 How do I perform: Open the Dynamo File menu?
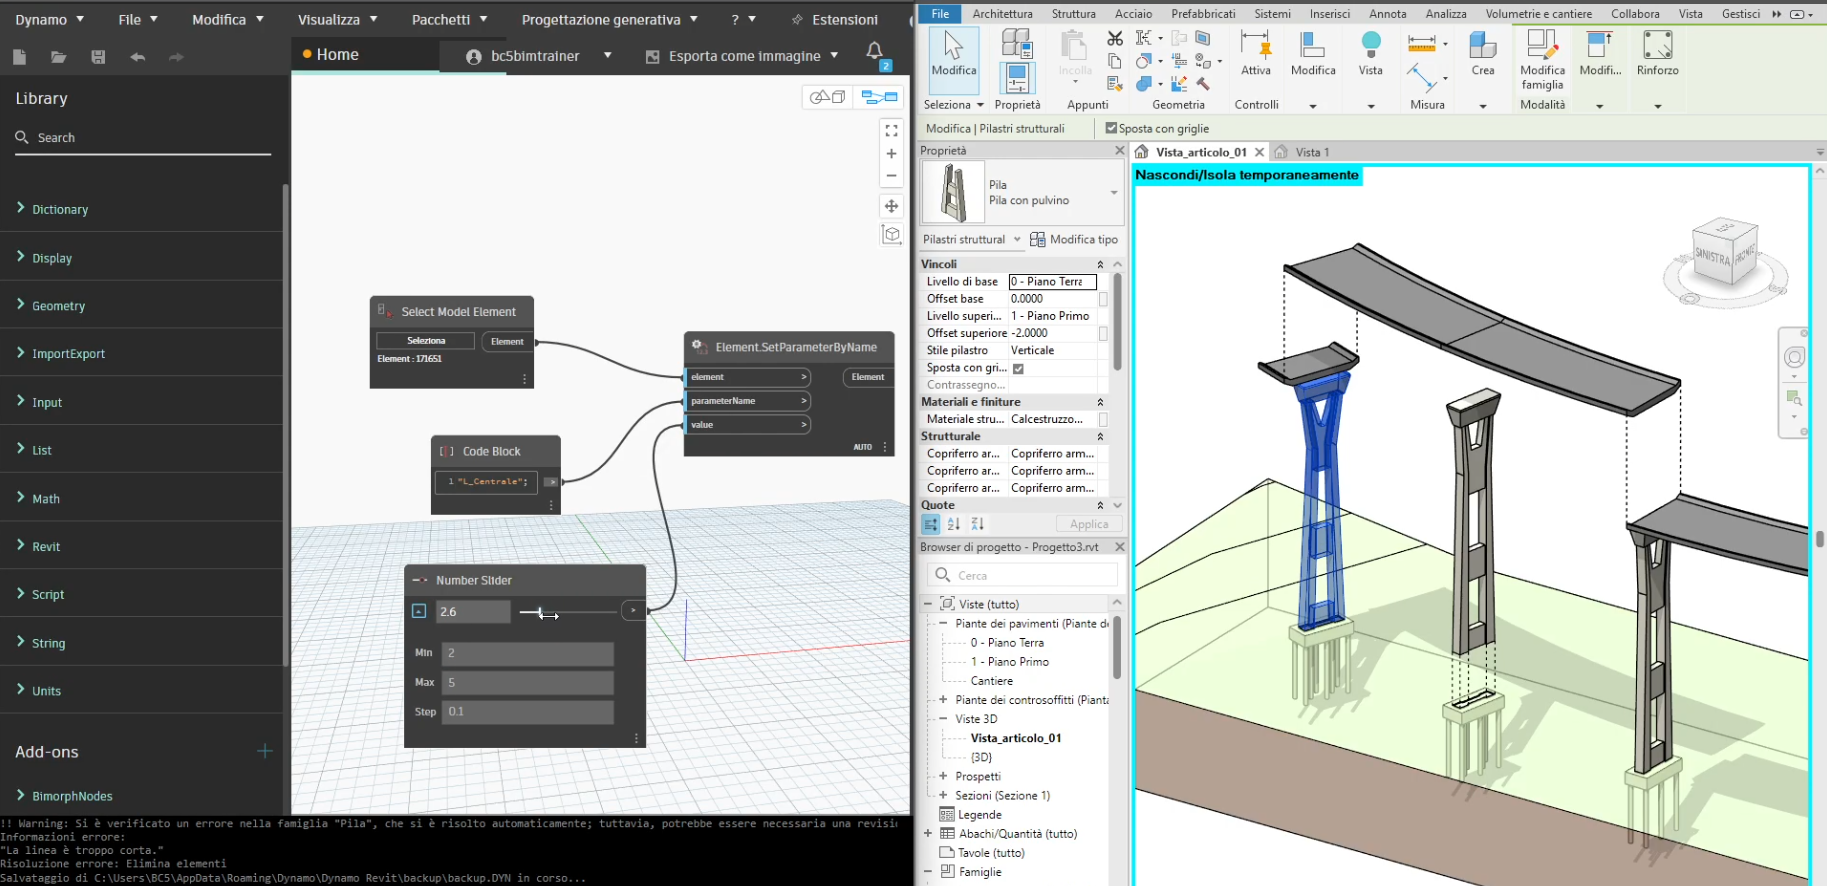[x=138, y=19]
